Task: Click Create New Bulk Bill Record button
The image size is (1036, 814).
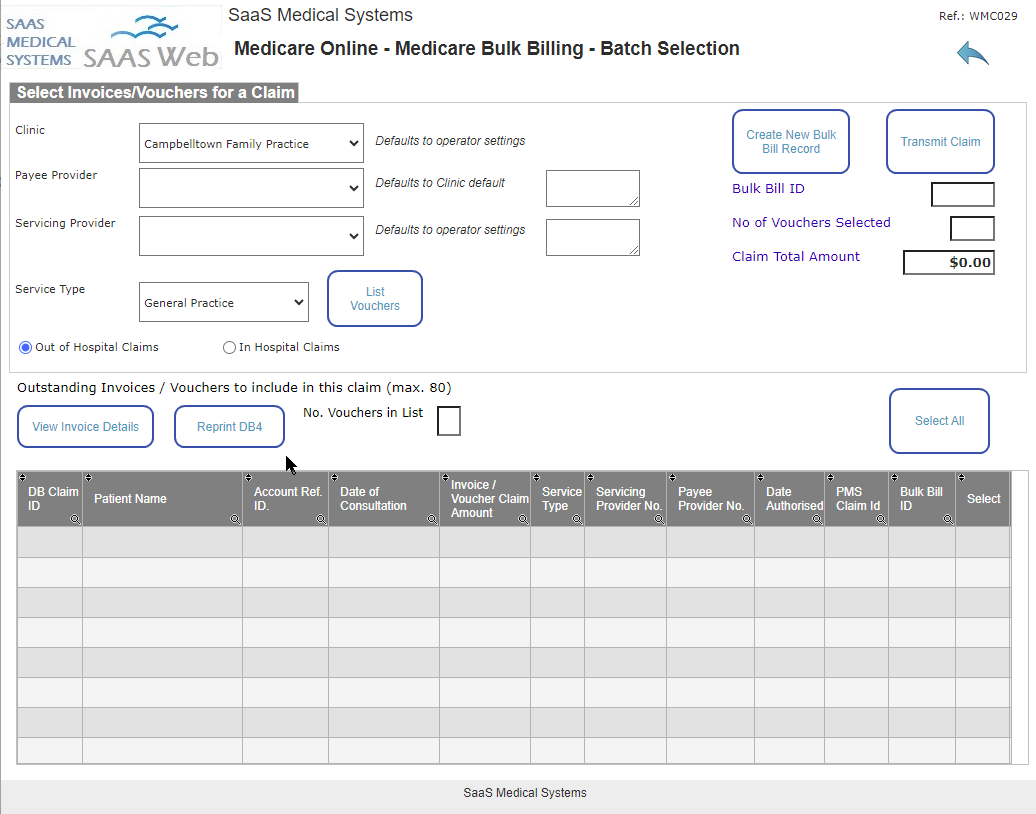Action: coord(791,141)
